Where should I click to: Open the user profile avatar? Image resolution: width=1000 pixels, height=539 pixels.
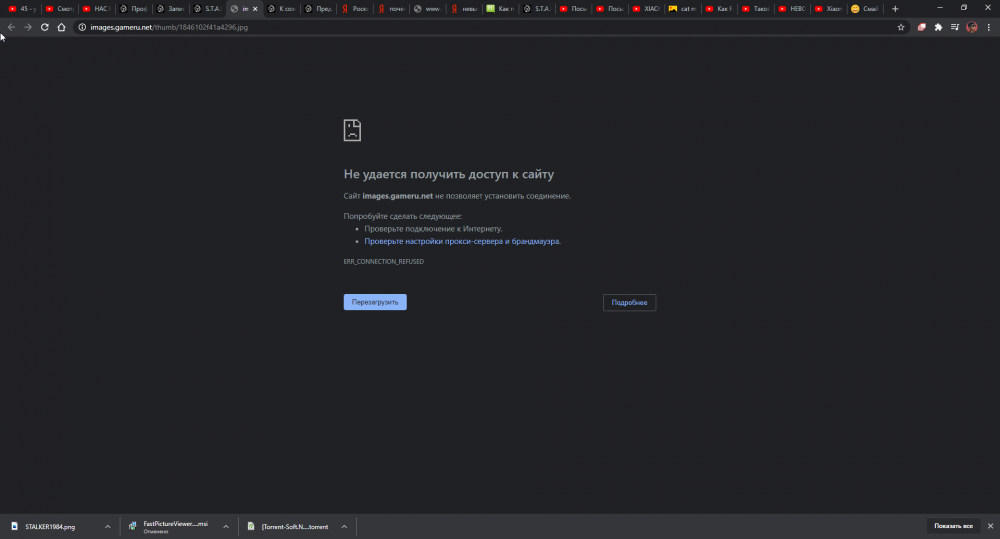[972, 27]
